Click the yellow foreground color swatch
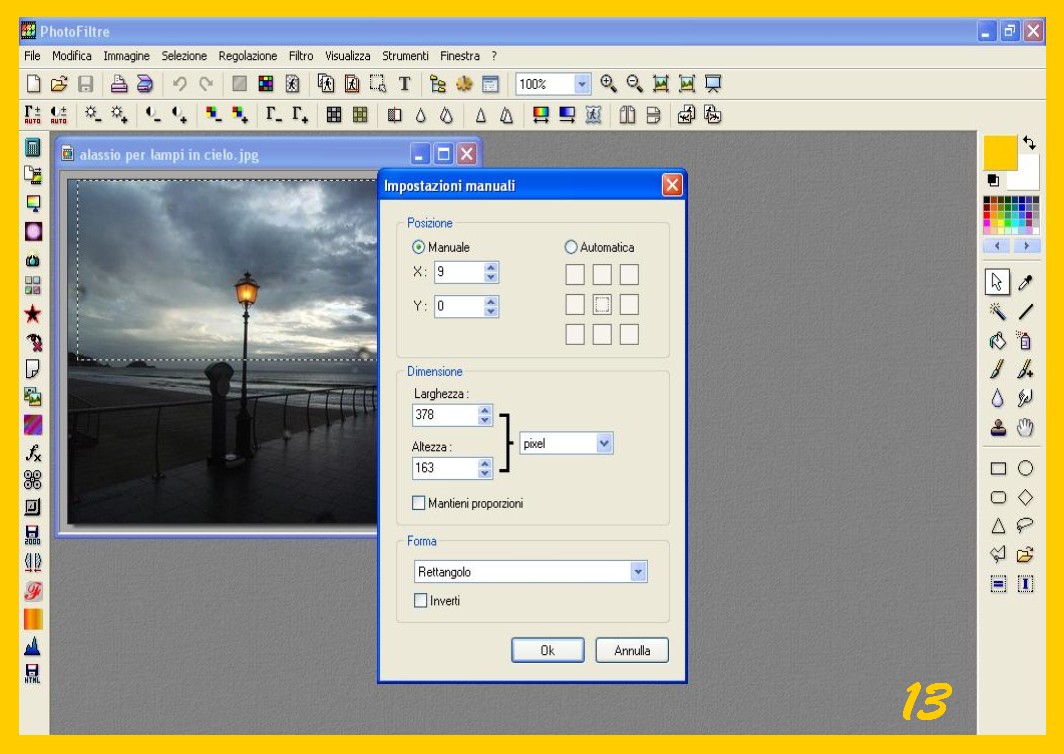 [x=1000, y=153]
